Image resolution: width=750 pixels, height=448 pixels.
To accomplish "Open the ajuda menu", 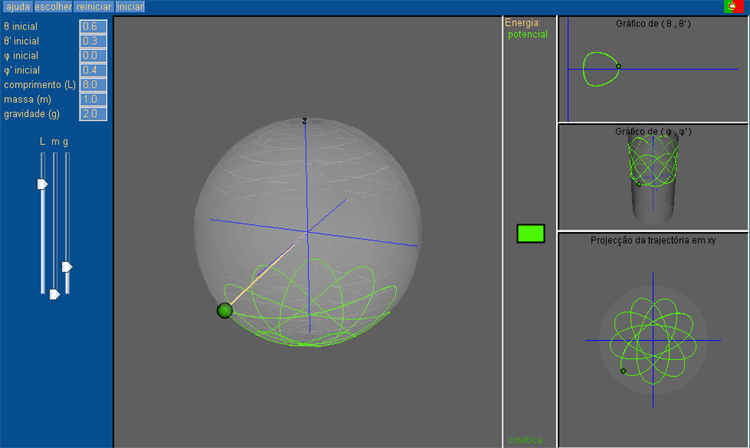I will tap(18, 7).
